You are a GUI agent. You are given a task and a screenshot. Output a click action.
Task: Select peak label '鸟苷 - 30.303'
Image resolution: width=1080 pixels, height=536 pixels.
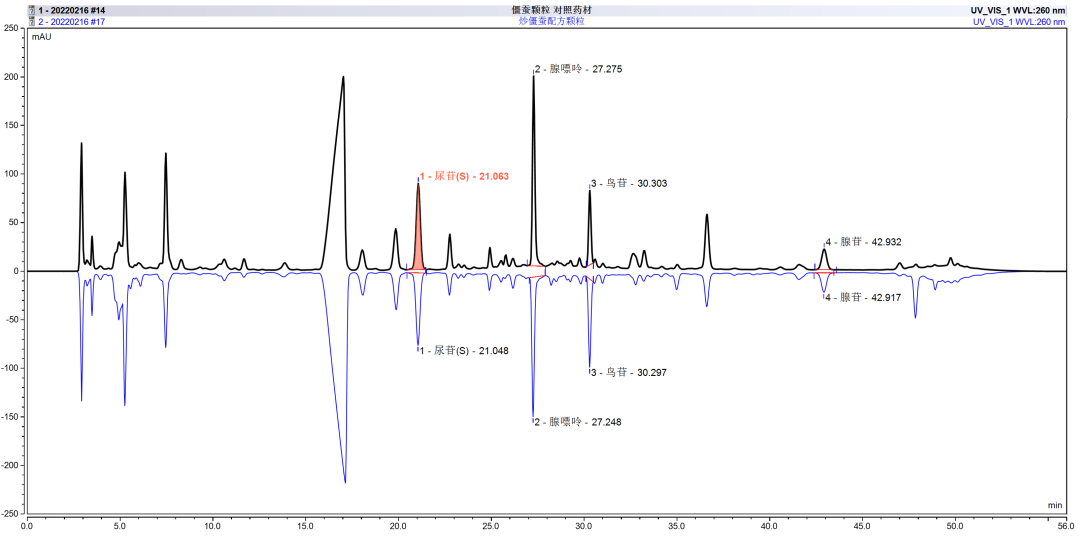coord(630,183)
